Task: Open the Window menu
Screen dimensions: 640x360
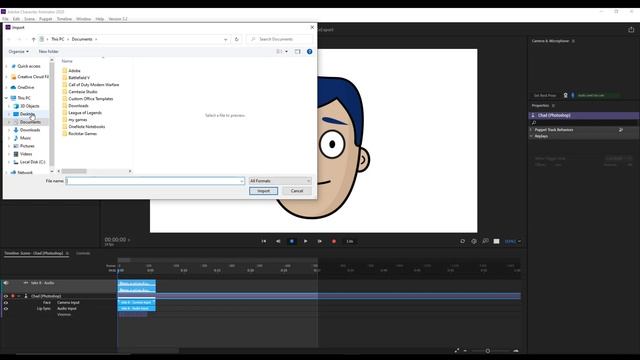Action: (83, 19)
